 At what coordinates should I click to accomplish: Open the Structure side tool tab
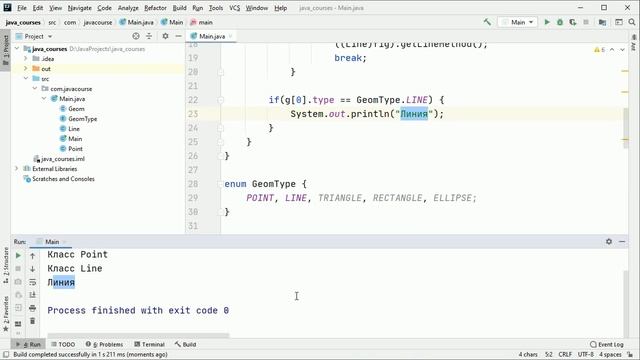click(6, 266)
